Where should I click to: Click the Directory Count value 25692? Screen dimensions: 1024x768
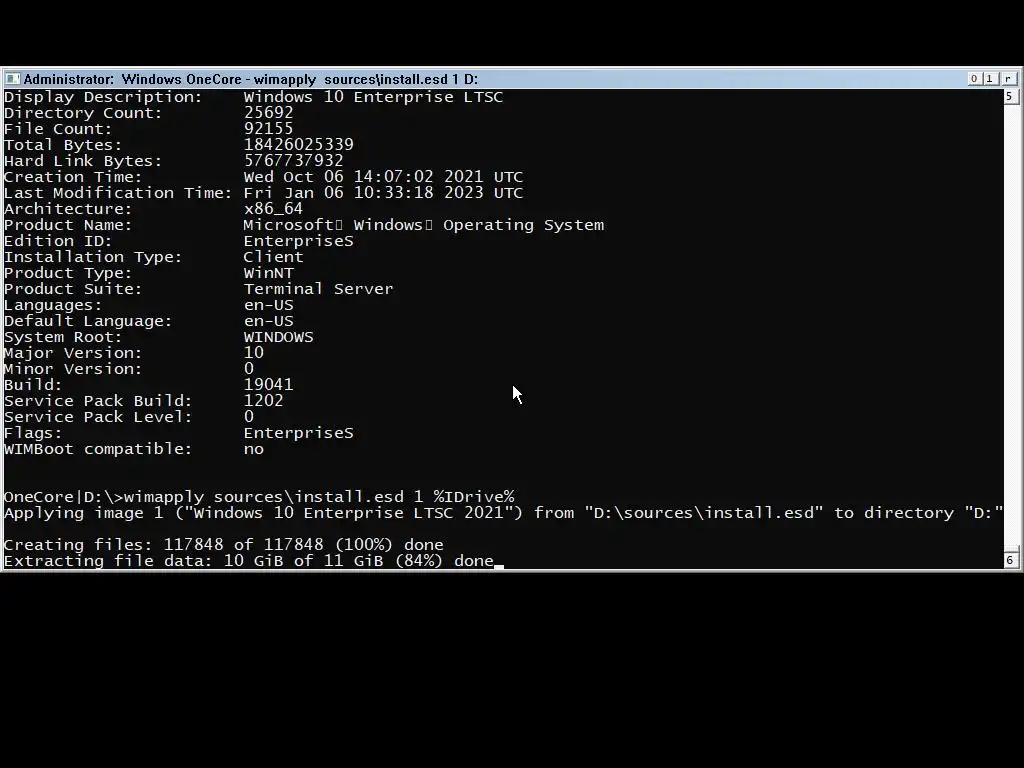coord(268,113)
